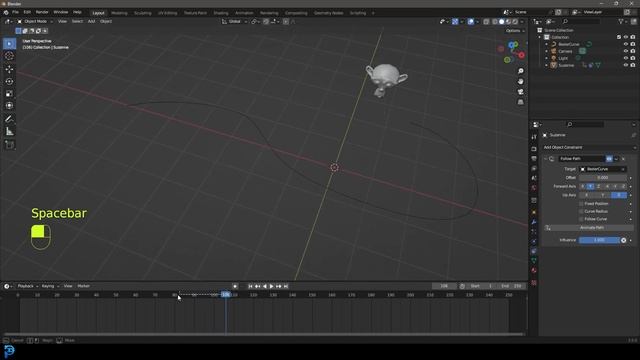The image size is (640, 360).
Task: Switch to the Modeling workspace tab
Action: click(119, 13)
